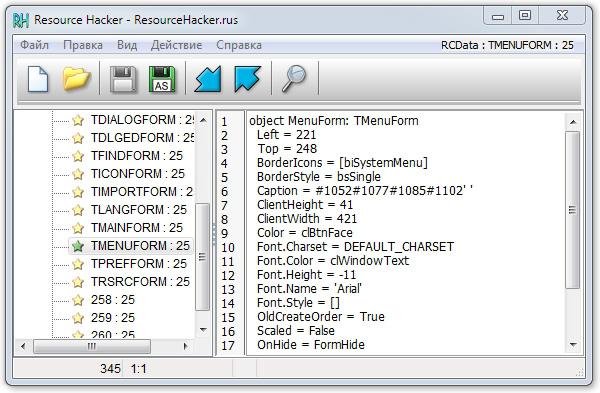Click tree panel scroll down arrow

203,330
